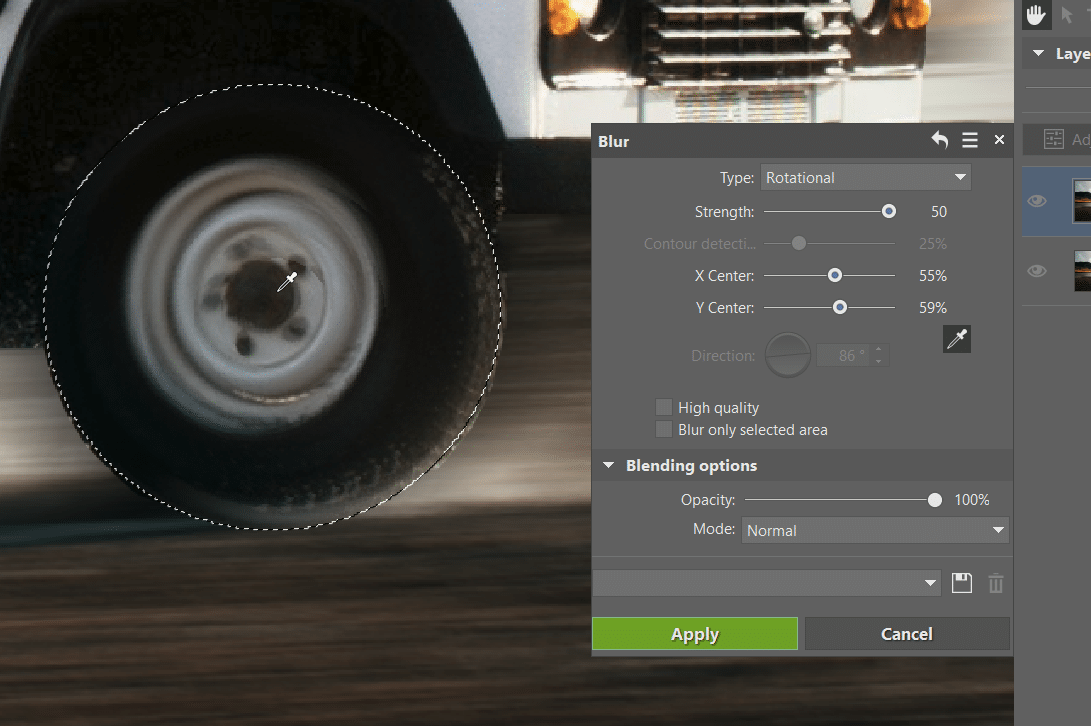Collapse the Blending options section
Viewport: 1091px width, 726px height.
pyautogui.click(x=609, y=465)
